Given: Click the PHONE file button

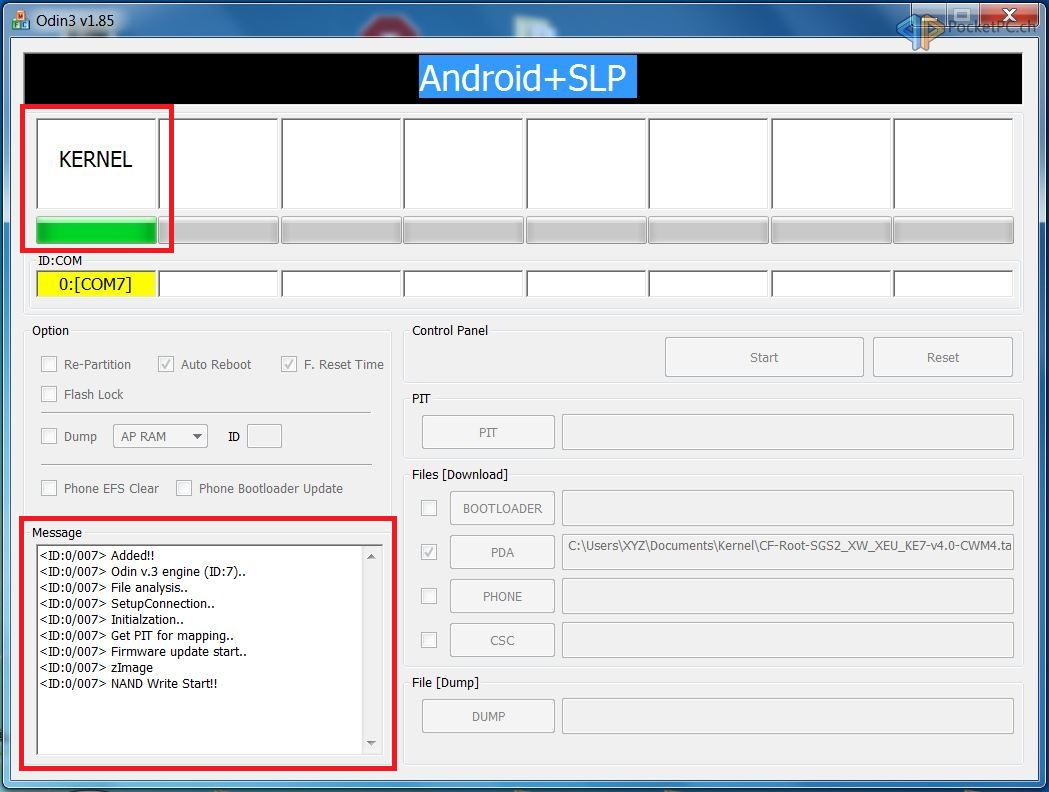Looking at the screenshot, I should pos(502,596).
